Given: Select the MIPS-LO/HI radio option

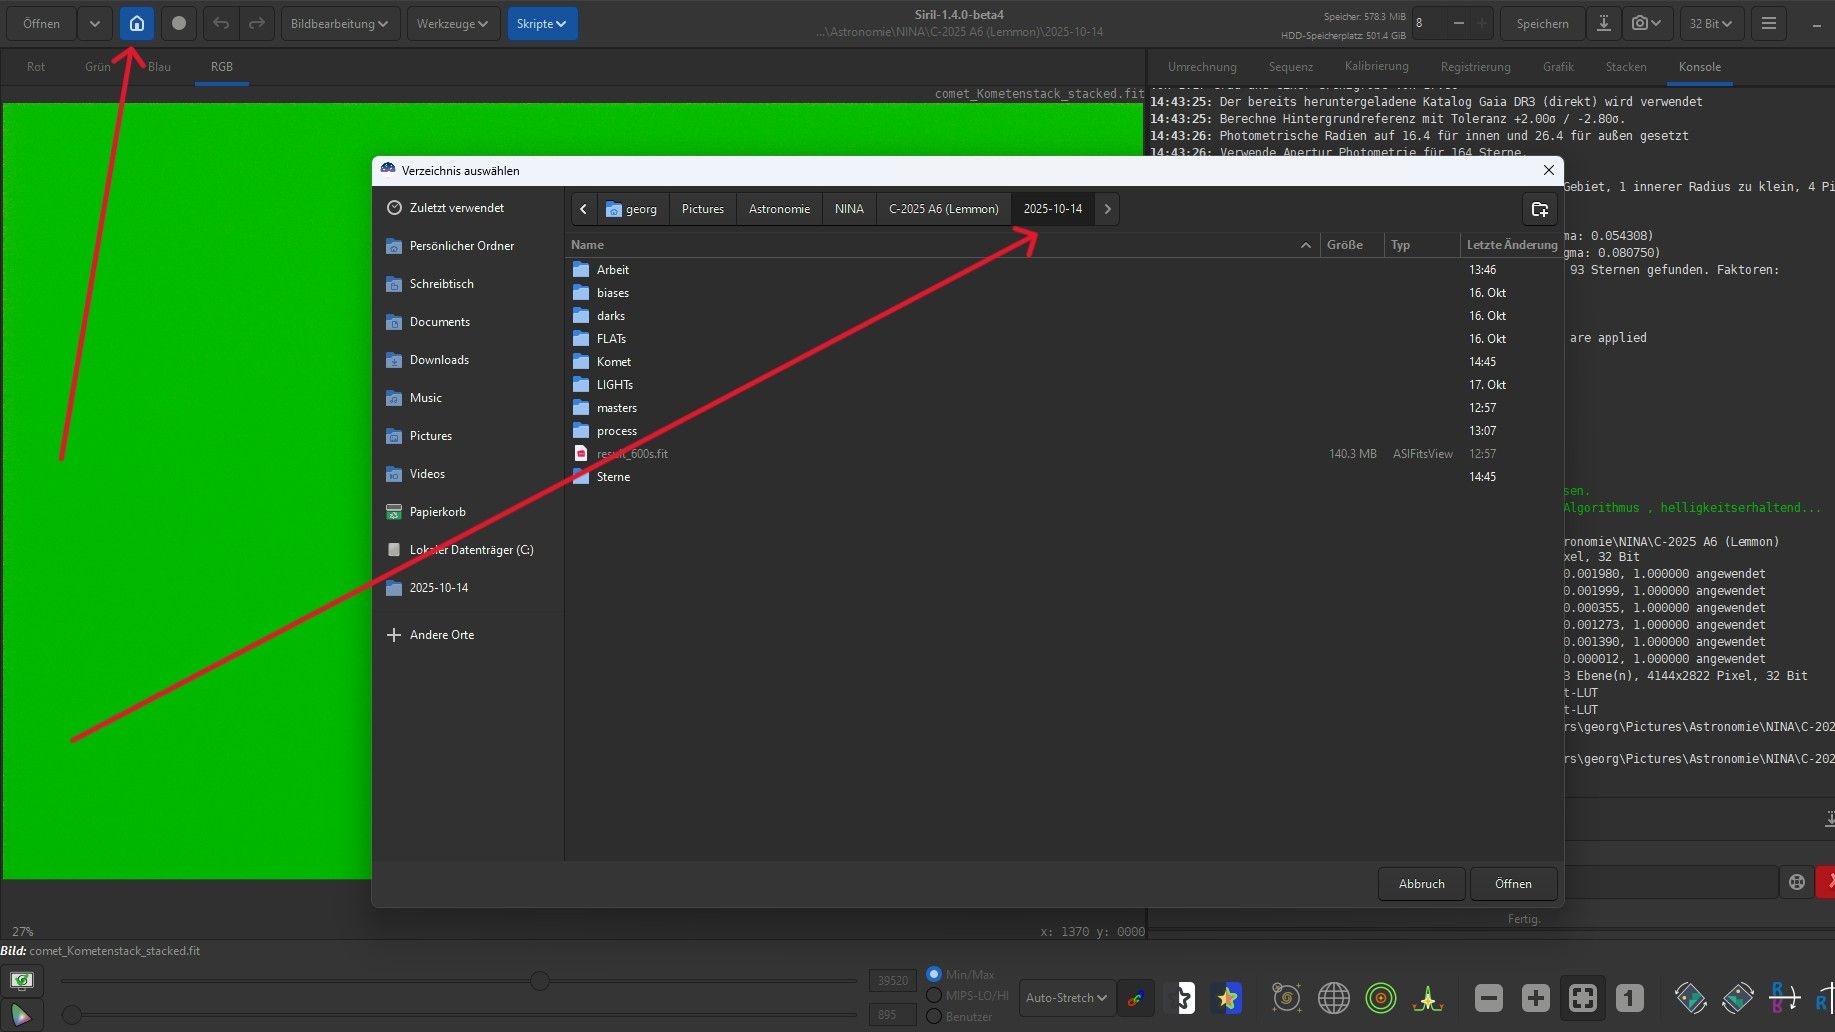Looking at the screenshot, I should point(934,995).
